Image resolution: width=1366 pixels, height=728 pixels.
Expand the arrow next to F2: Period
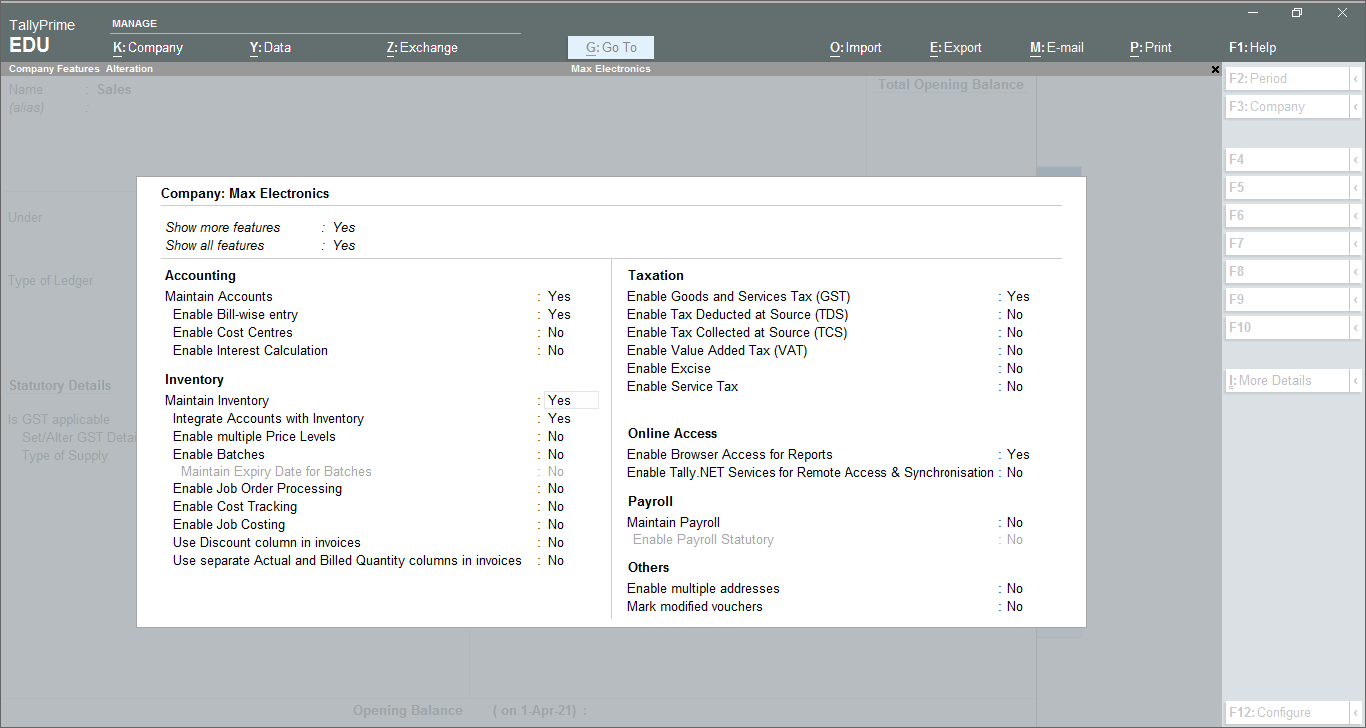(1356, 79)
